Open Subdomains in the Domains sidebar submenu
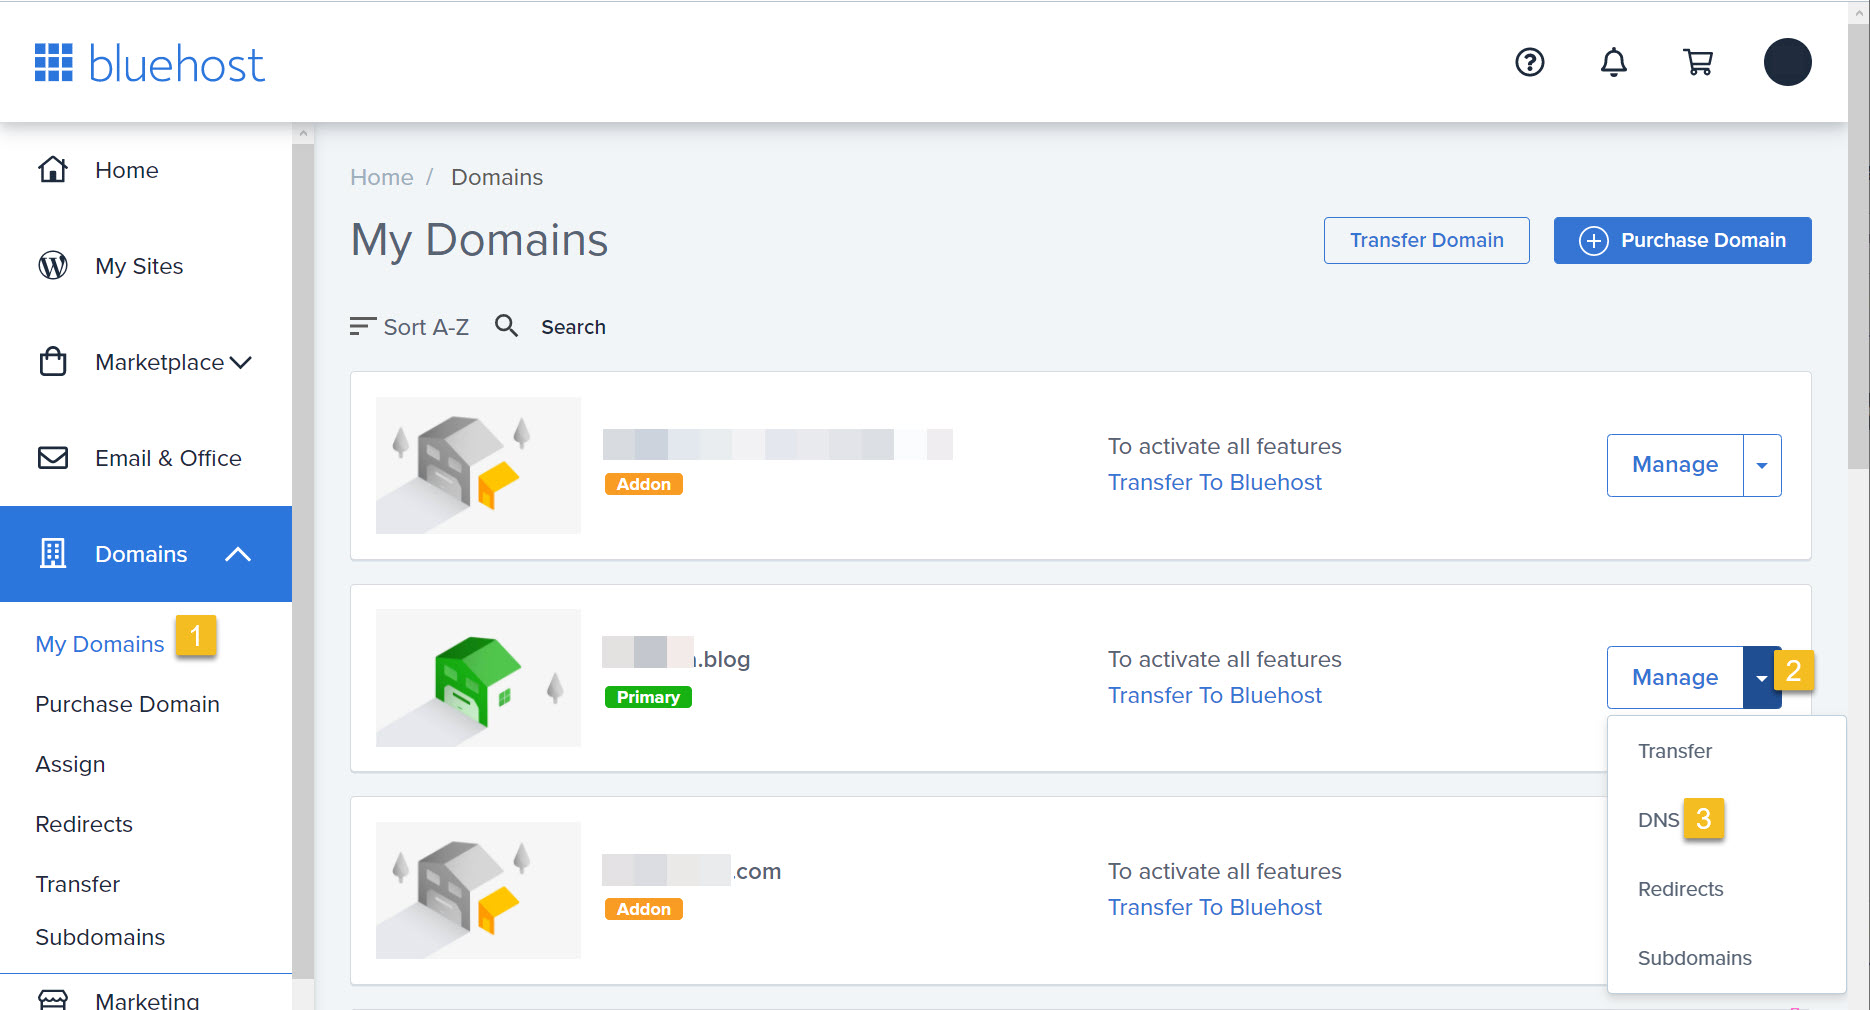The image size is (1870, 1010). tap(100, 937)
